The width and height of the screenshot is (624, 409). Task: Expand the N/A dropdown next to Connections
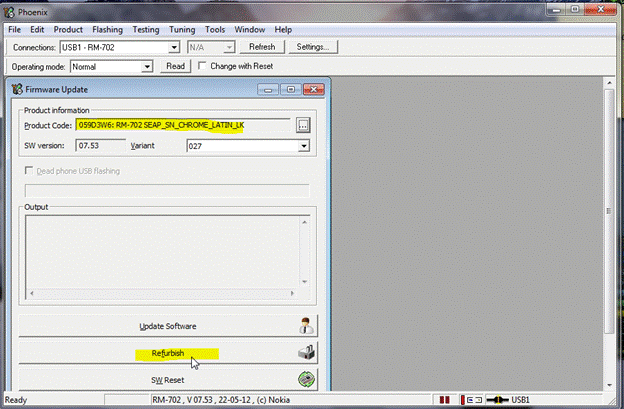(x=229, y=47)
